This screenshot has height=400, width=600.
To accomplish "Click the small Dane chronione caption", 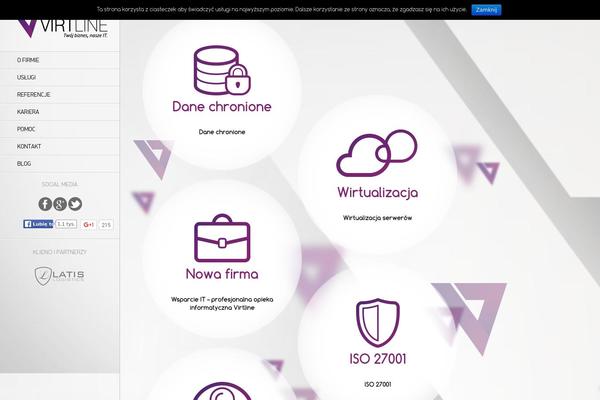I will click(222, 132).
